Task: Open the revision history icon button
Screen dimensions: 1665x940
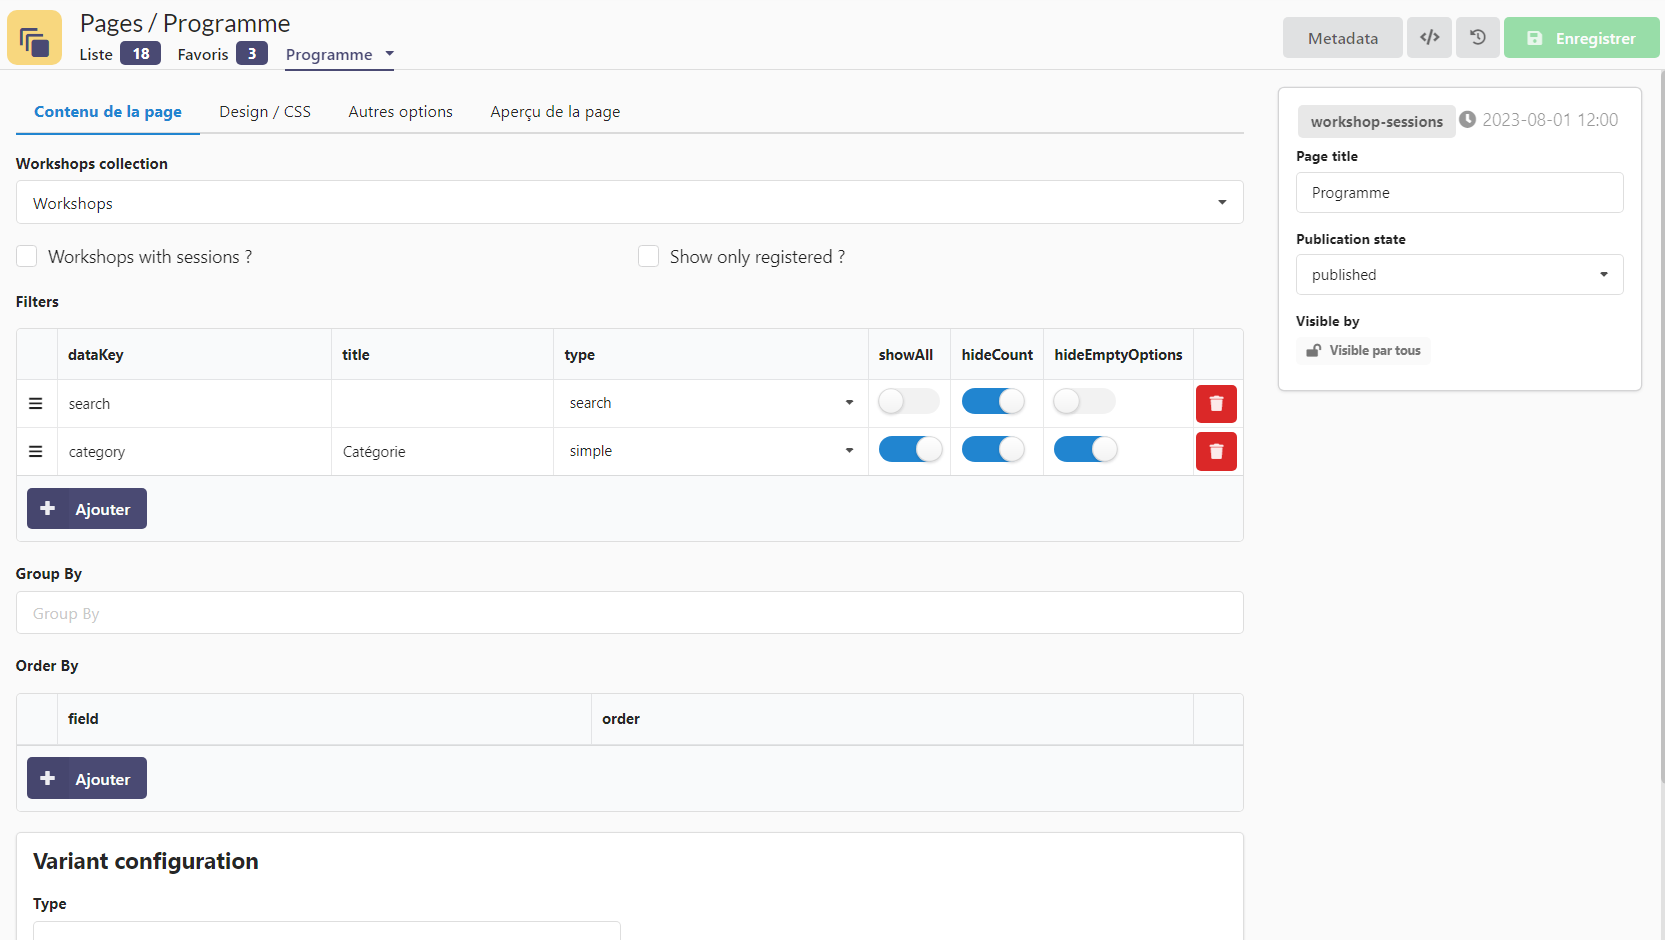Action: point(1477,38)
